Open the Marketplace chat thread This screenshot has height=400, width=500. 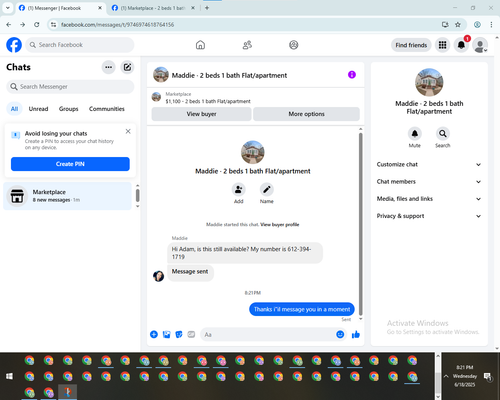[68, 196]
